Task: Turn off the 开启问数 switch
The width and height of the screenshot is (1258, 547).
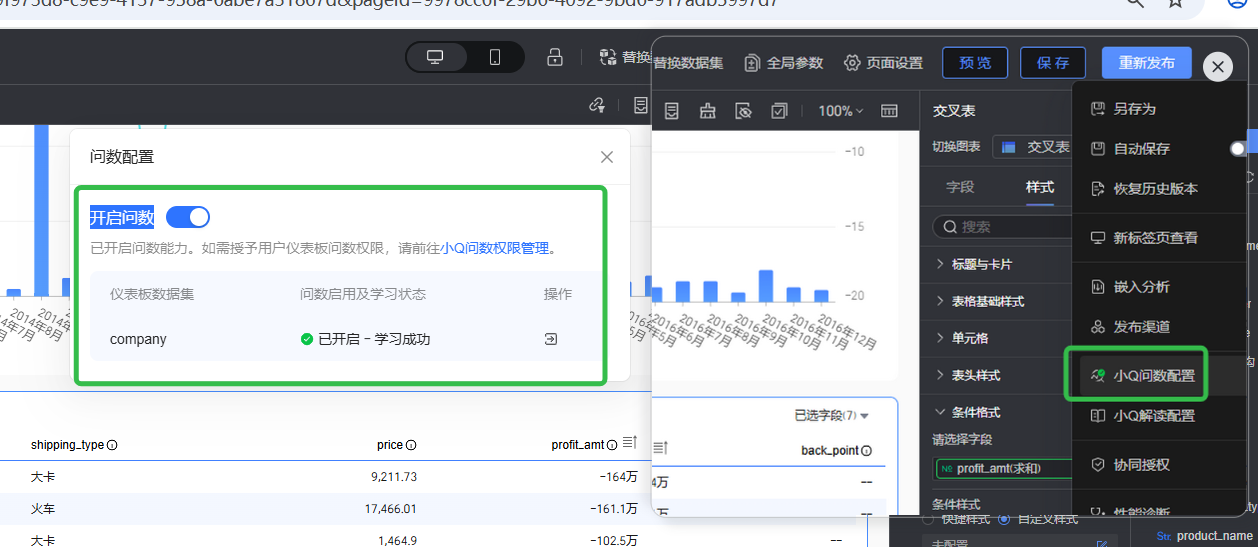Action: (x=187, y=217)
